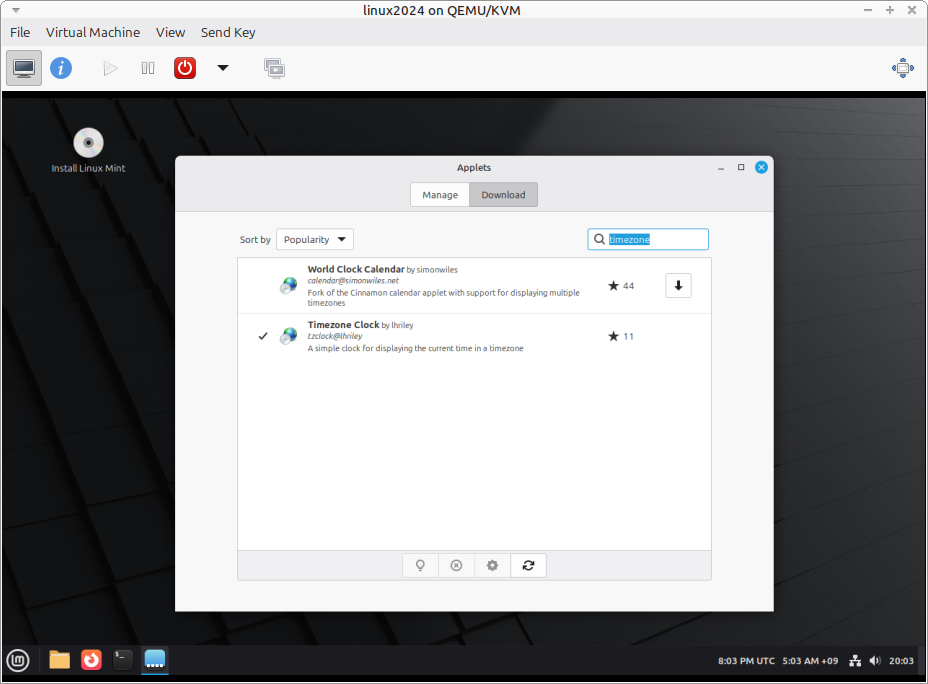Click the lightbulb more info button

[420, 566]
